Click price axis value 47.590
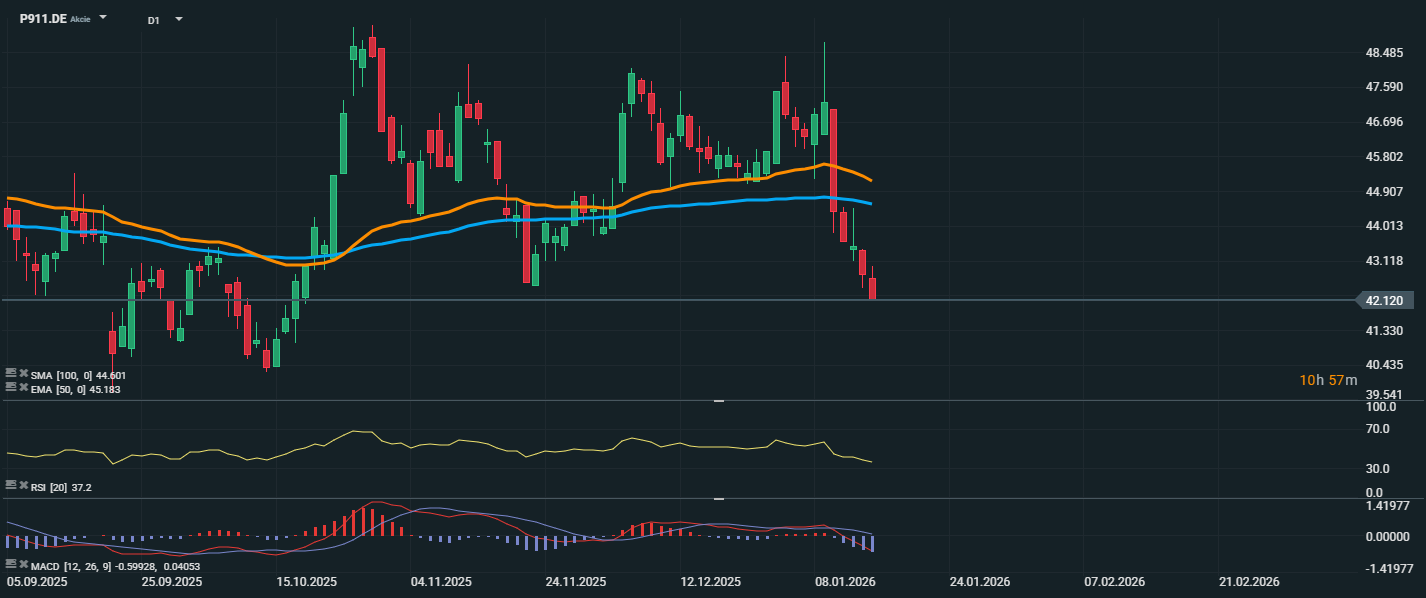Screen dimensions: 1426x598 pyautogui.click(x=1384, y=88)
